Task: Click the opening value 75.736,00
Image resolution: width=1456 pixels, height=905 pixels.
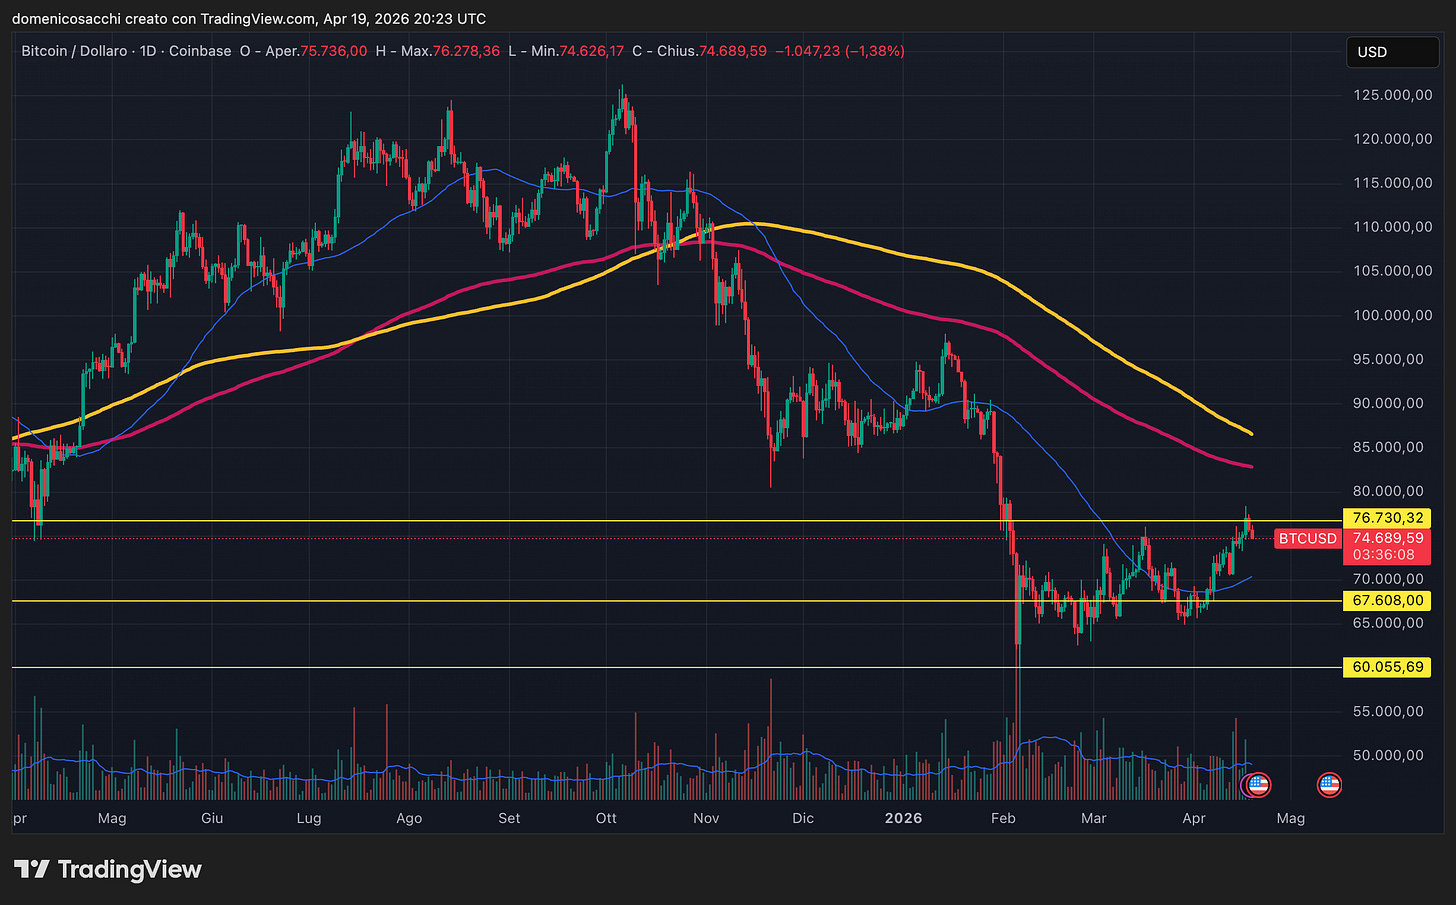Action: 334,51
